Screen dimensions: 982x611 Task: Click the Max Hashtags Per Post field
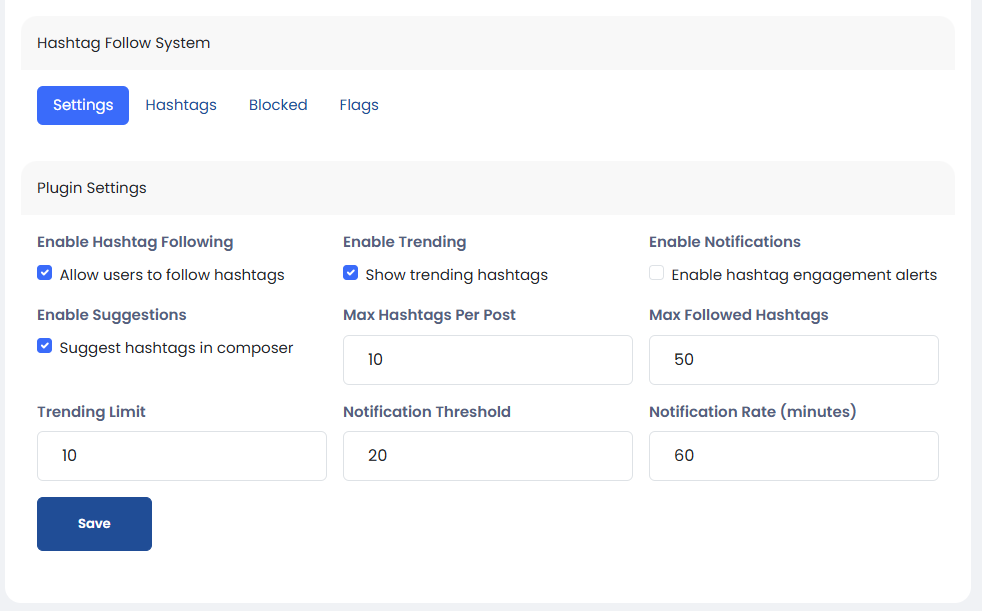click(x=487, y=360)
